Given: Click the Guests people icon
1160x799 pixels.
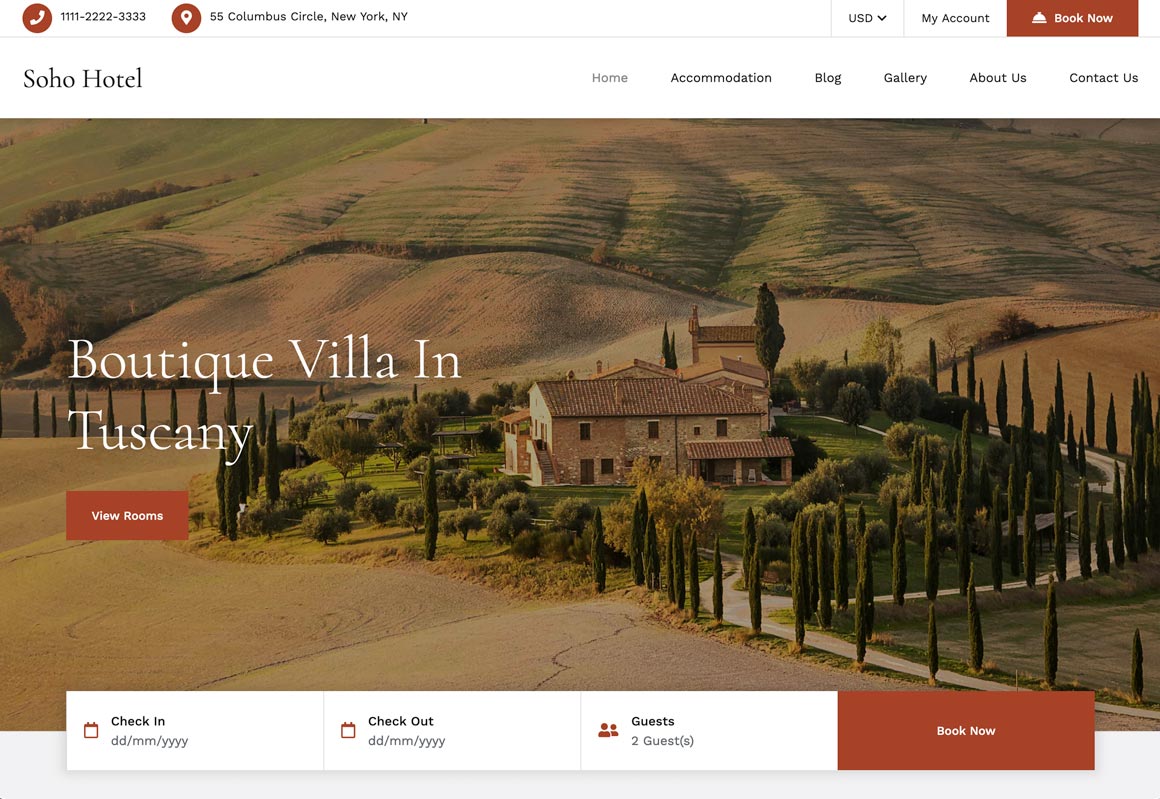Looking at the screenshot, I should click(608, 730).
